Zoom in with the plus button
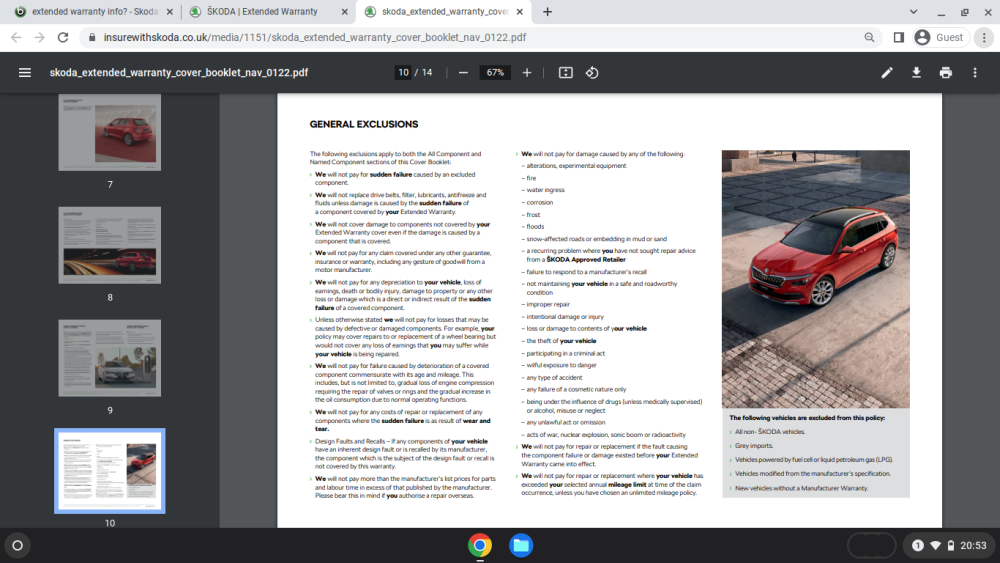The width and height of the screenshot is (1000, 563). 527,73
